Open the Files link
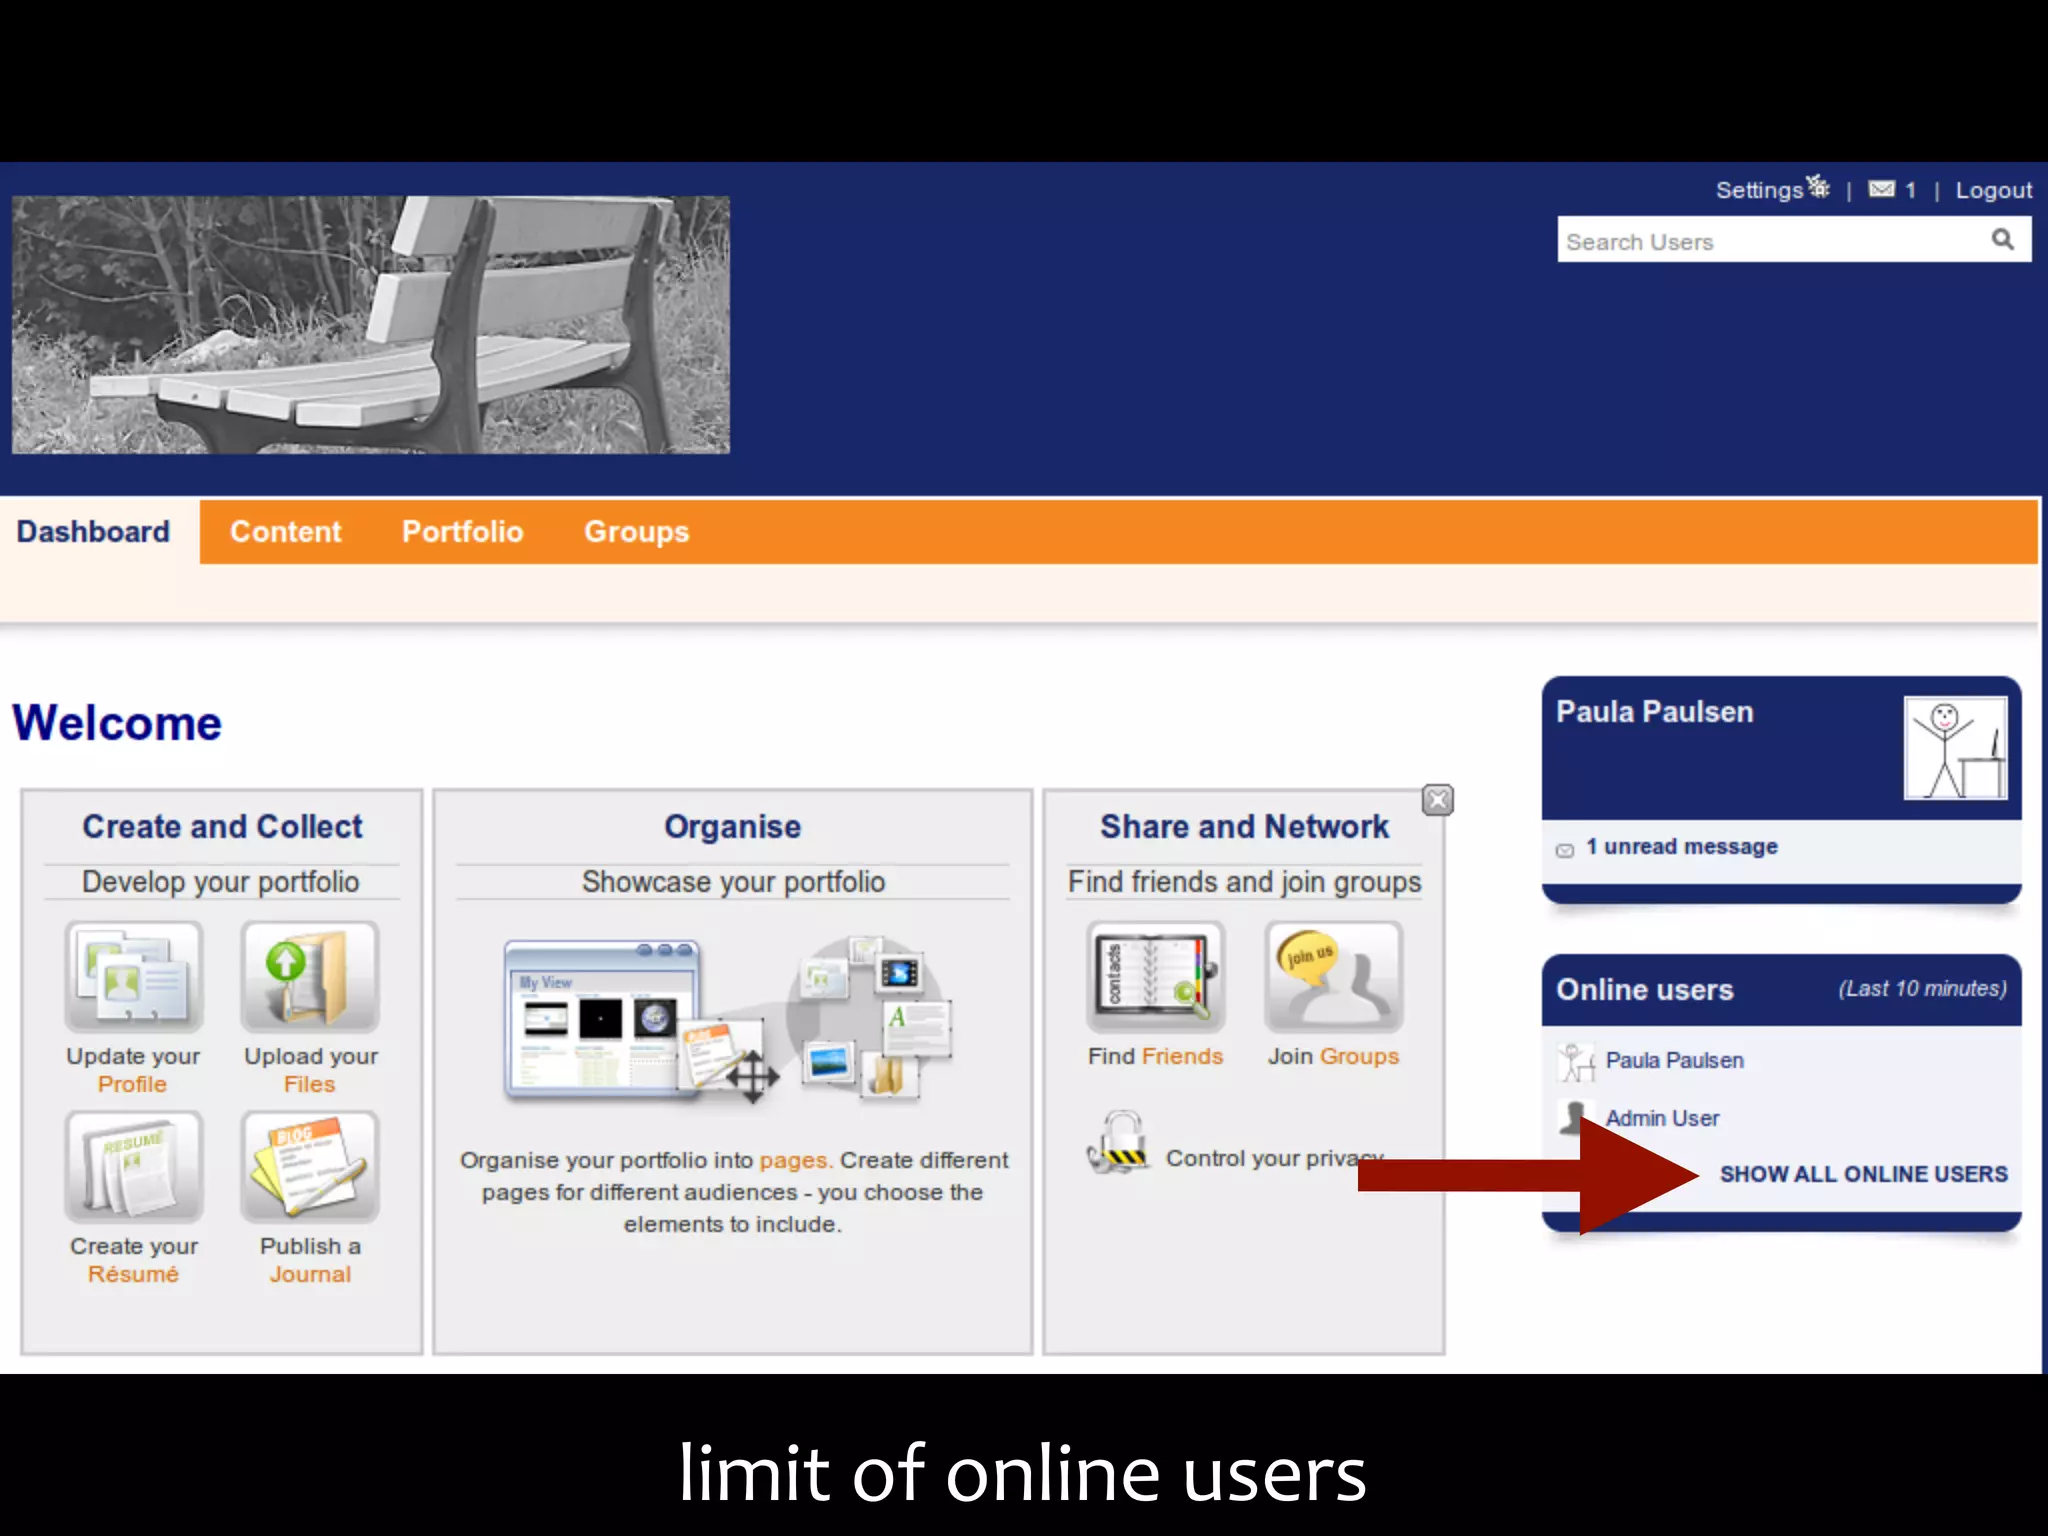 [310, 1084]
